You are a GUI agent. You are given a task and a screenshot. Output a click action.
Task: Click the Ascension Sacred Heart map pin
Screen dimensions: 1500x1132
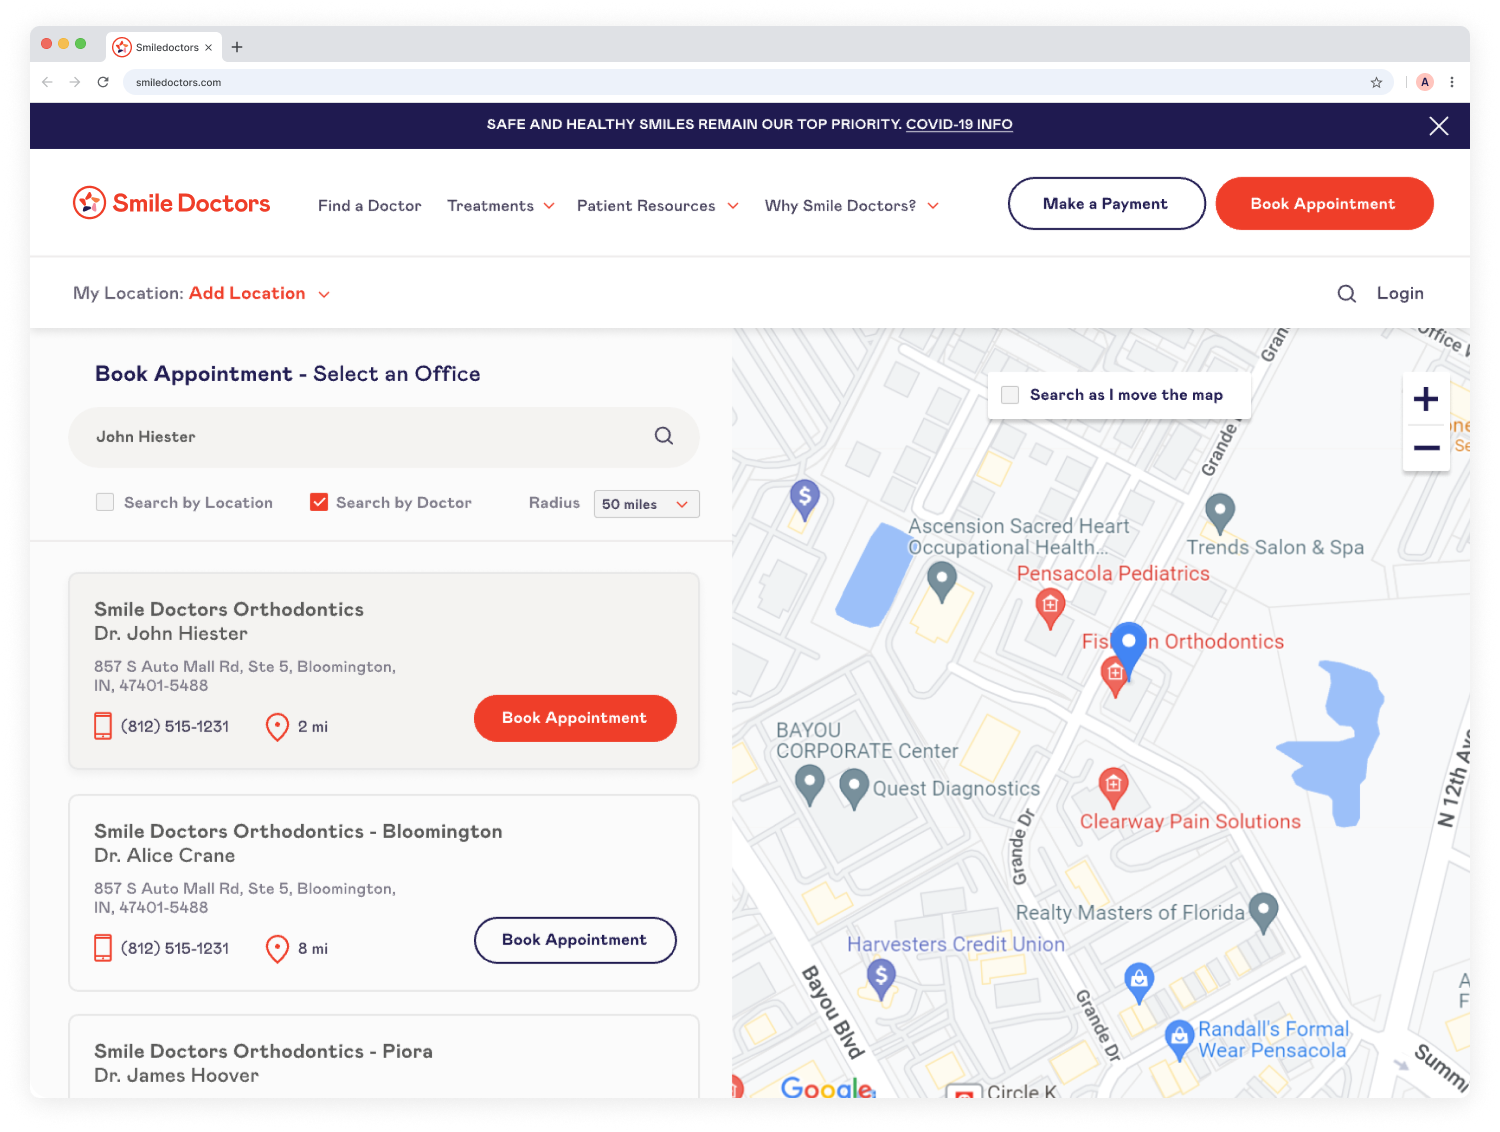tap(942, 582)
